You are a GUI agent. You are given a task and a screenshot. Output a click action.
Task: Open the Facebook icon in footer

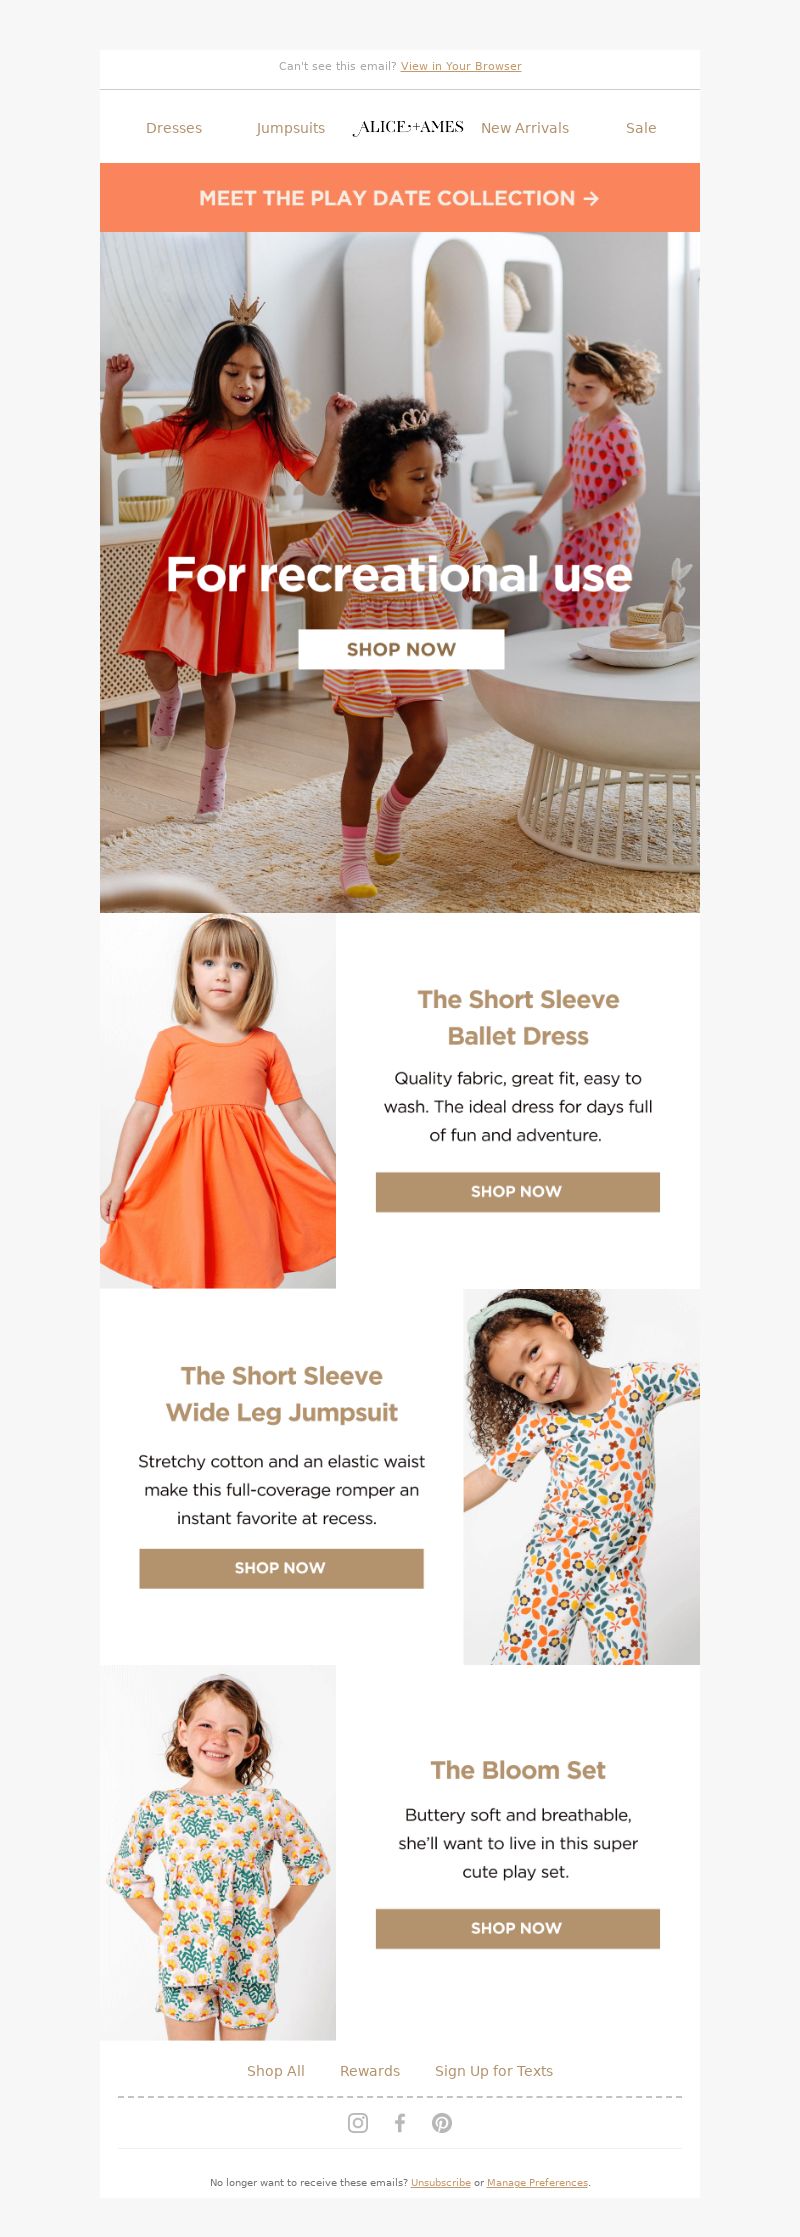[x=400, y=2122]
